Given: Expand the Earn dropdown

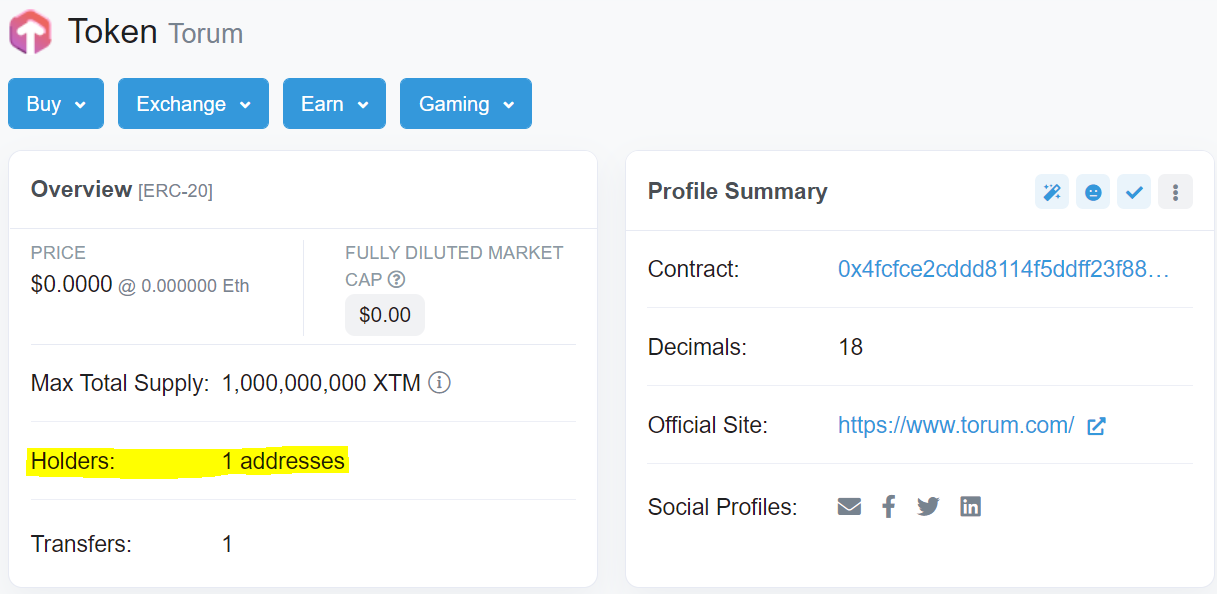Looking at the screenshot, I should point(335,104).
